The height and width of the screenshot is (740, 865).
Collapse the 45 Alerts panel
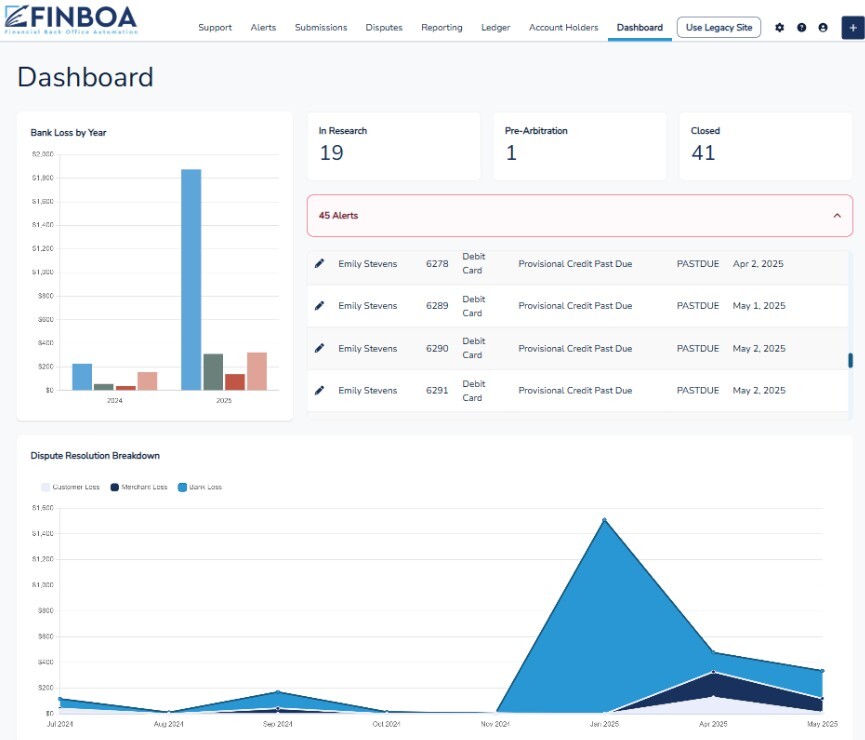(836, 216)
